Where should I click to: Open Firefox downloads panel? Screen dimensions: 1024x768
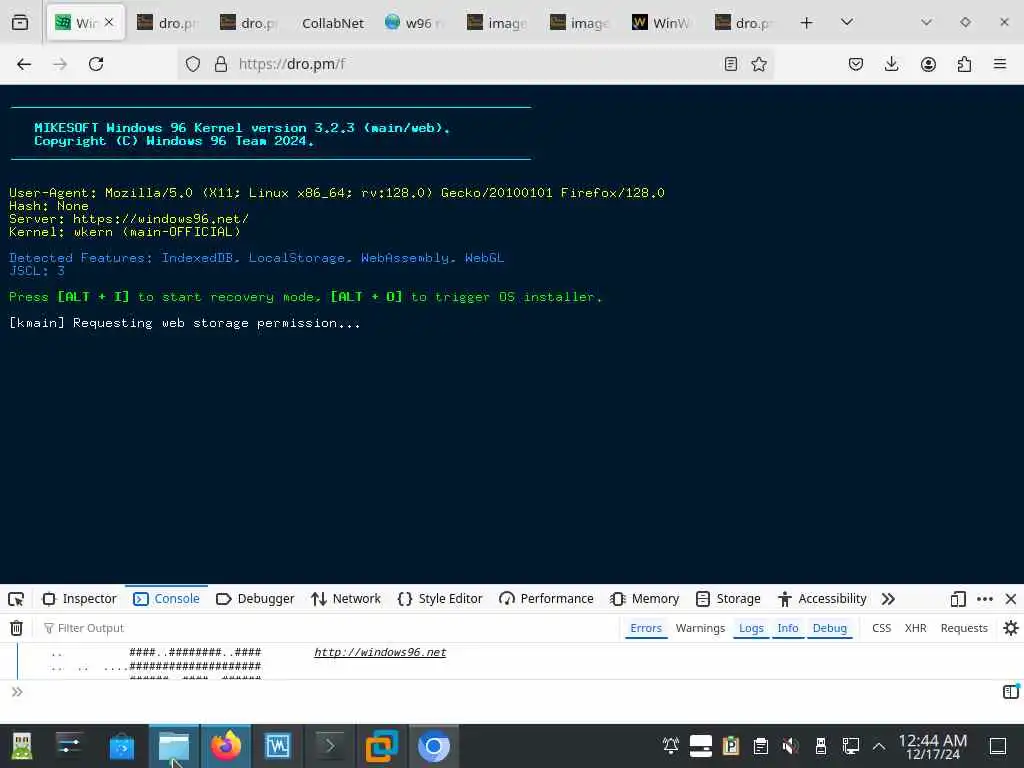coord(891,64)
